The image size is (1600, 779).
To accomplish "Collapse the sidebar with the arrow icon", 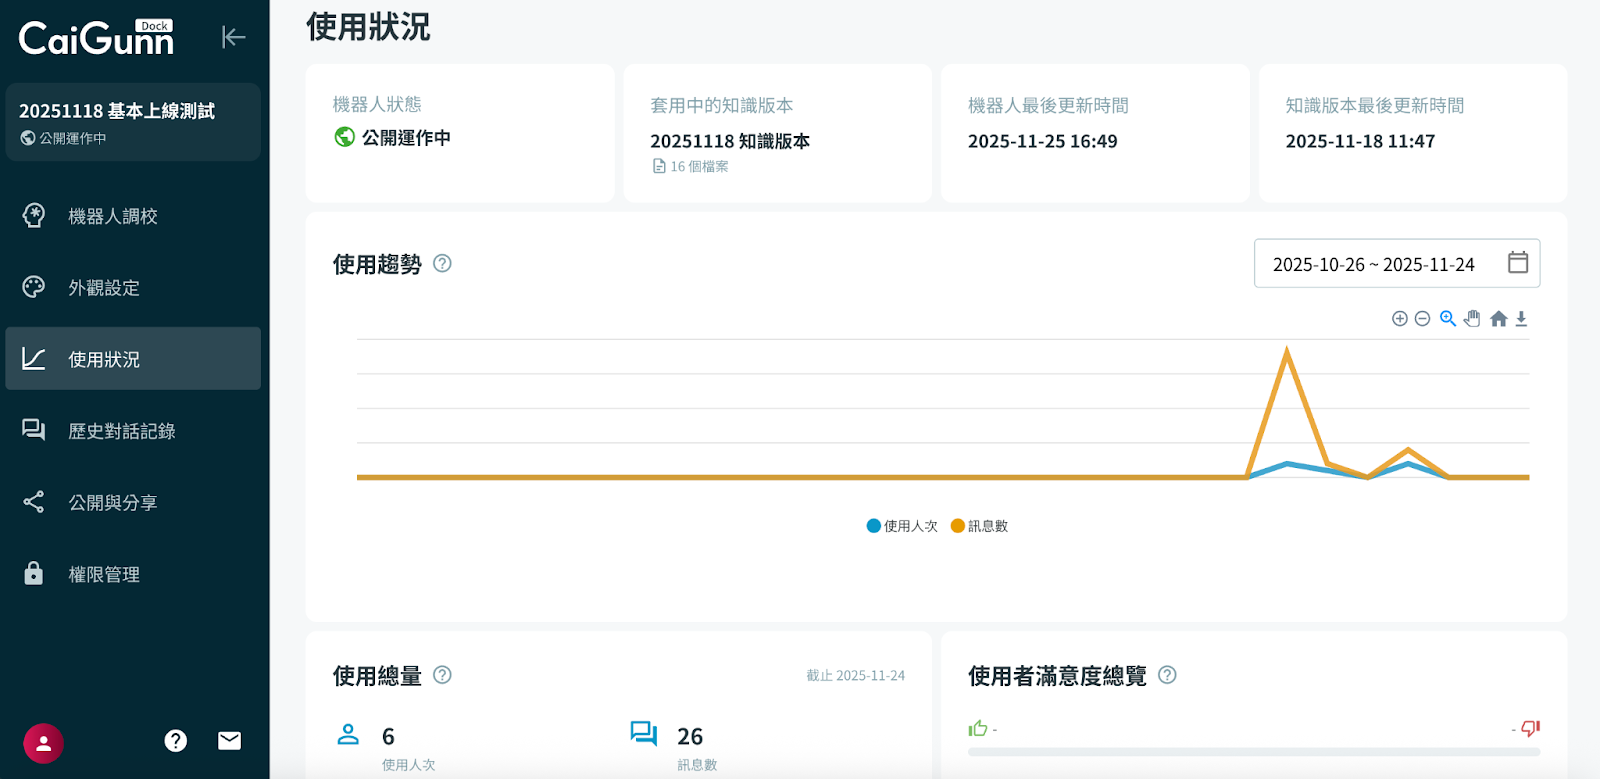I will coord(233,37).
